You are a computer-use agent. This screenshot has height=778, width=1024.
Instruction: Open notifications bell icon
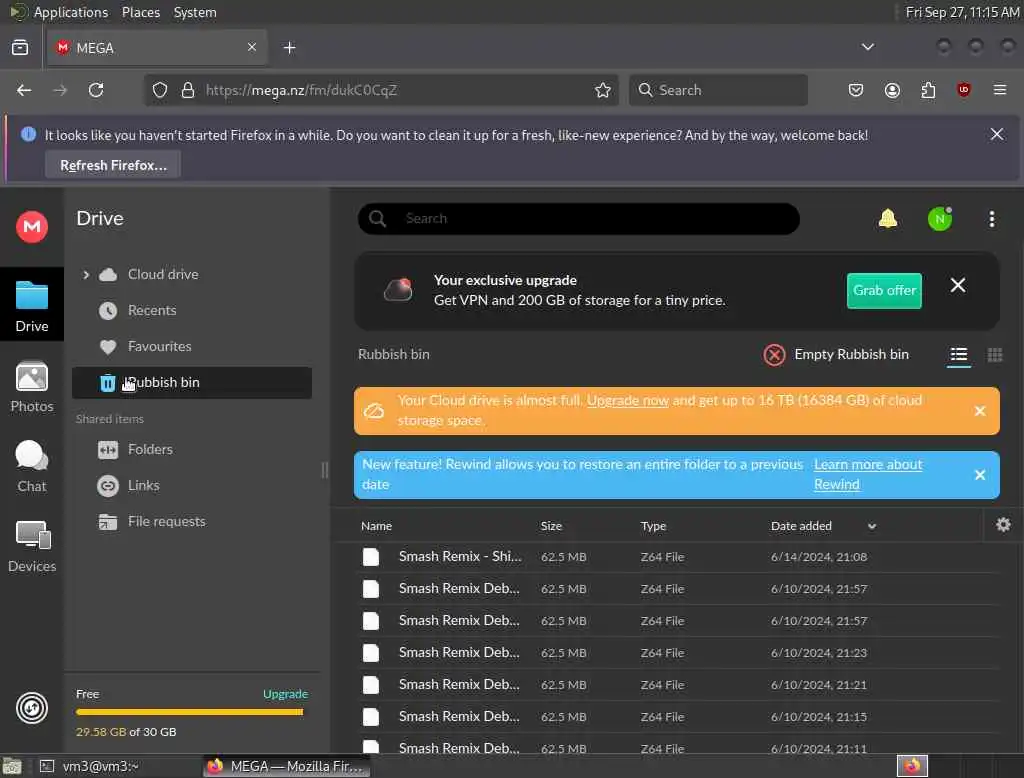tap(888, 219)
